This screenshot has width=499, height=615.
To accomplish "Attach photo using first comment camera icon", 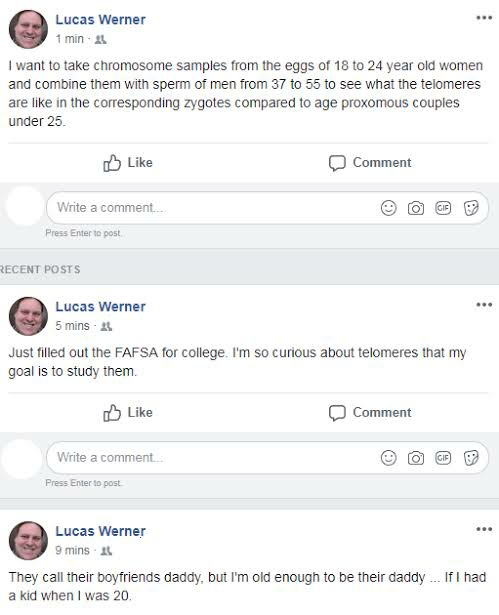I will click(416, 208).
